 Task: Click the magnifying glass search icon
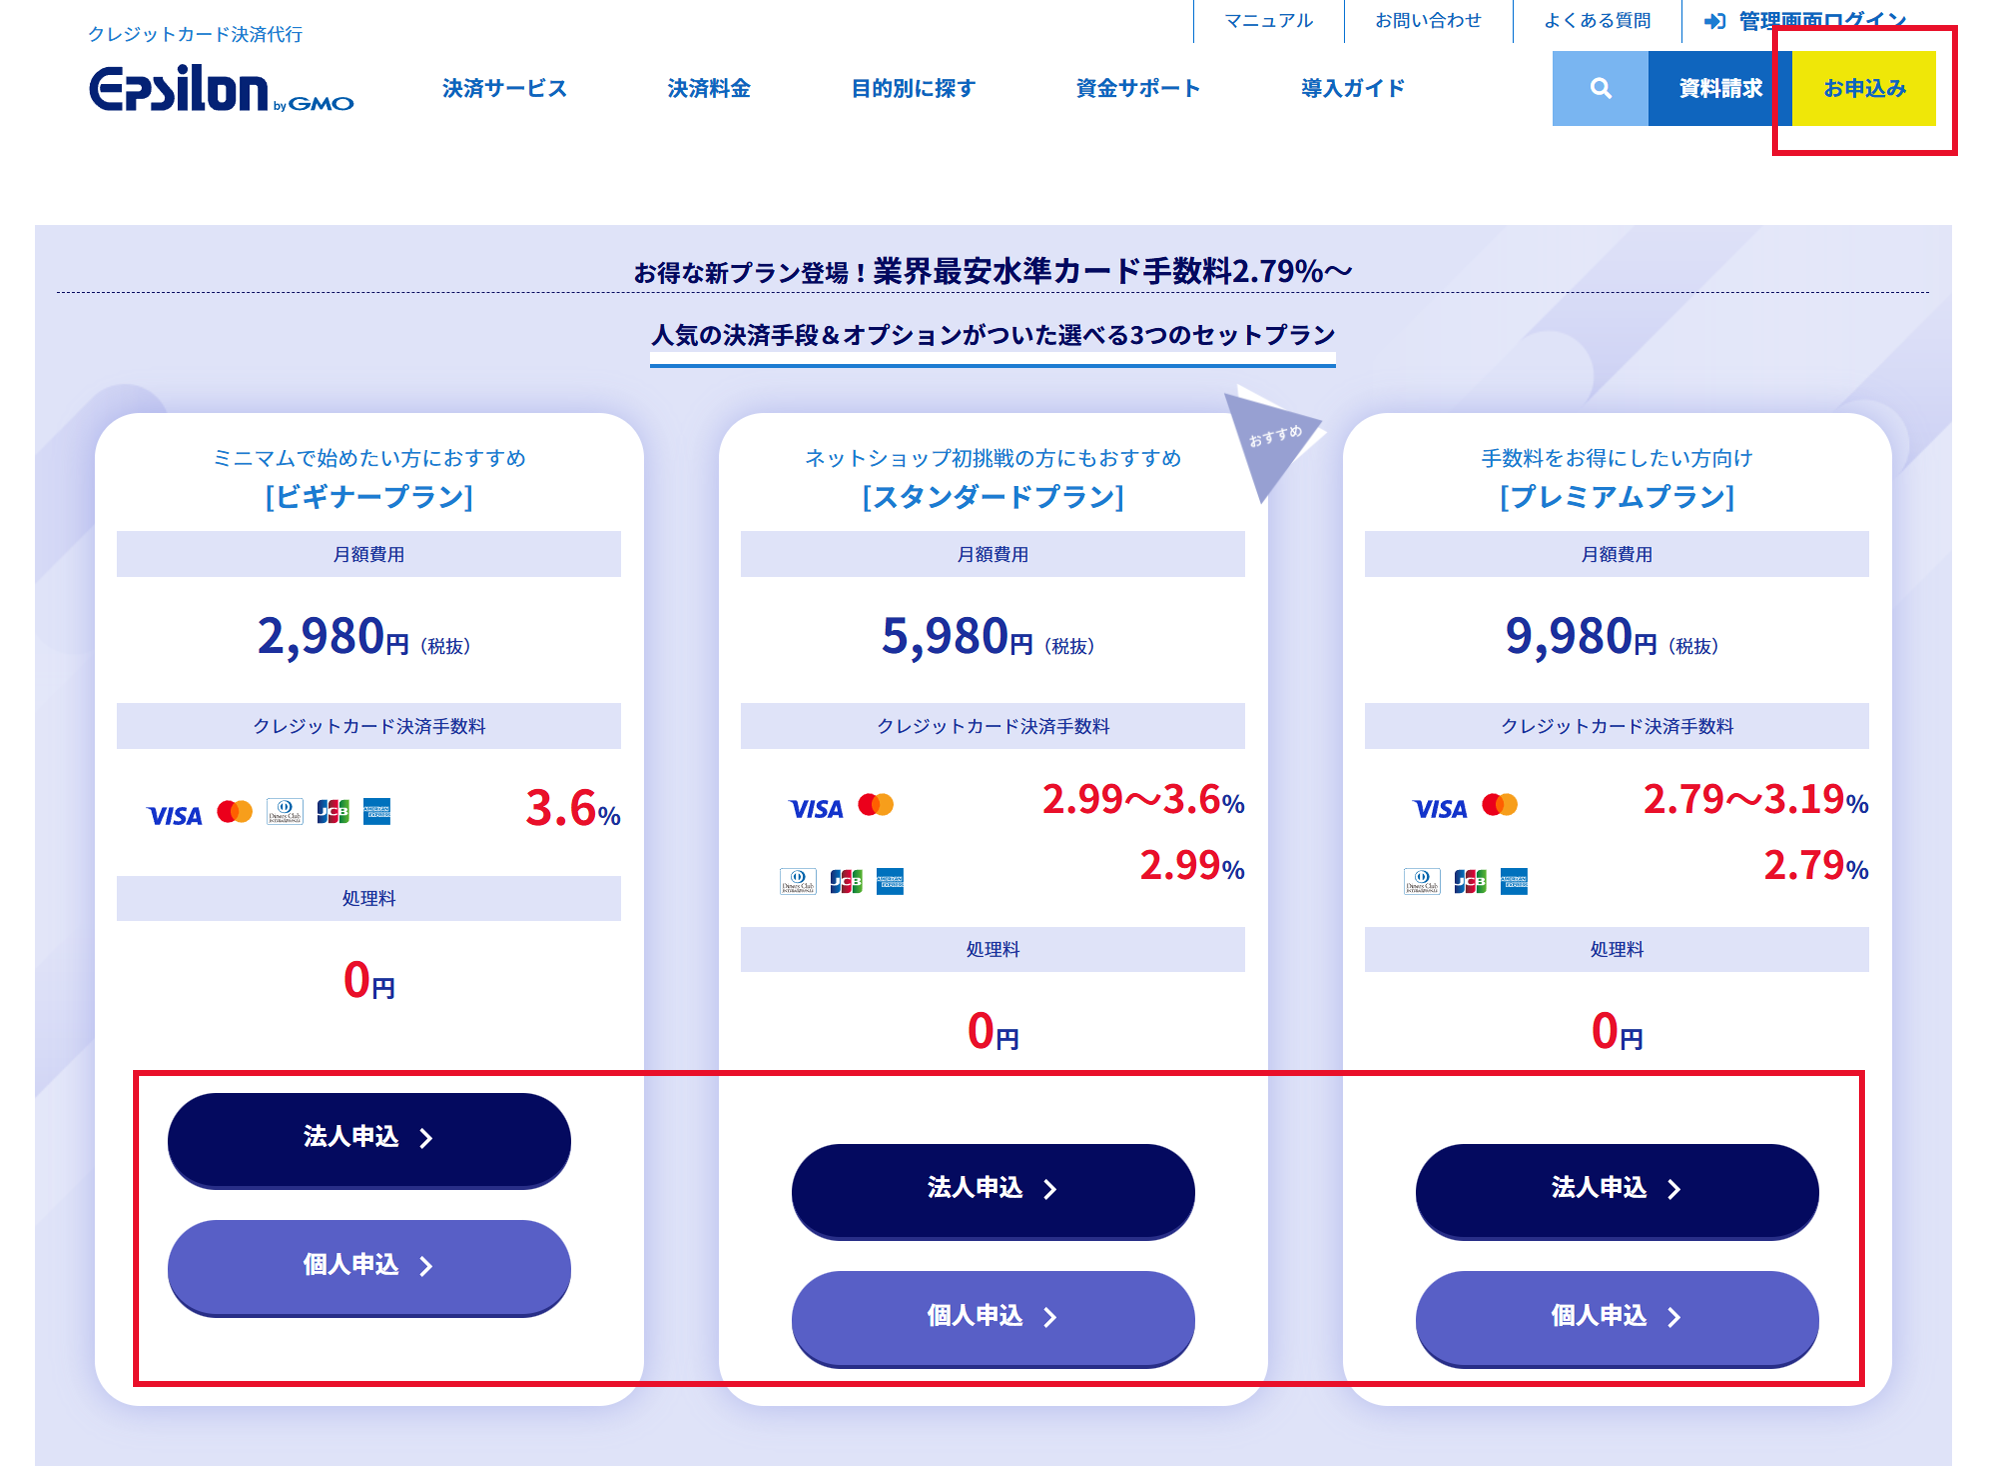pos(1600,88)
